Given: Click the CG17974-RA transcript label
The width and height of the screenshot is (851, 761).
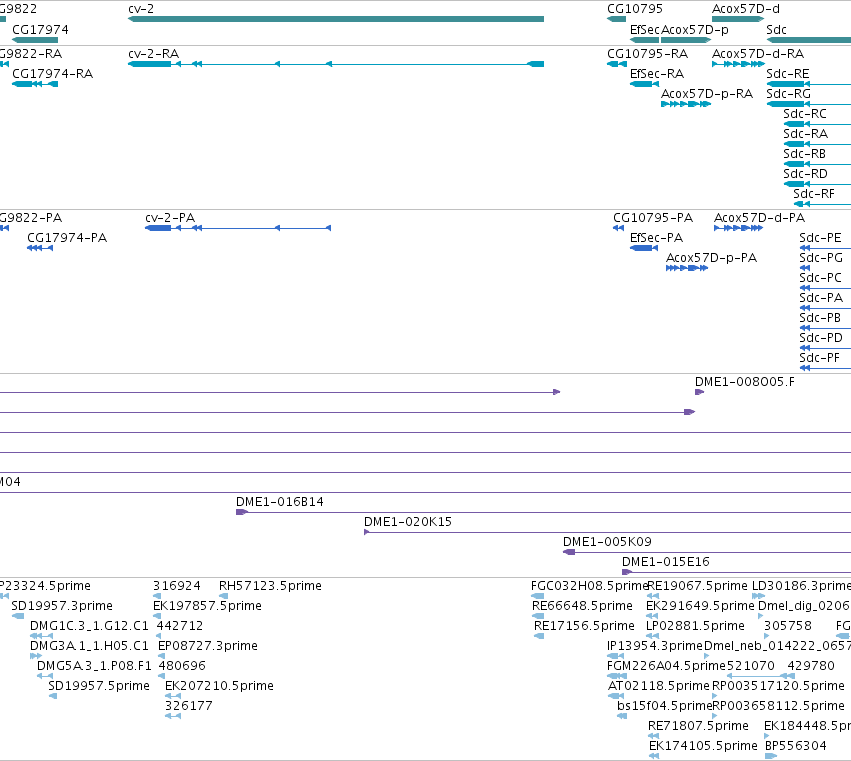Looking at the screenshot, I should click(x=53, y=74).
